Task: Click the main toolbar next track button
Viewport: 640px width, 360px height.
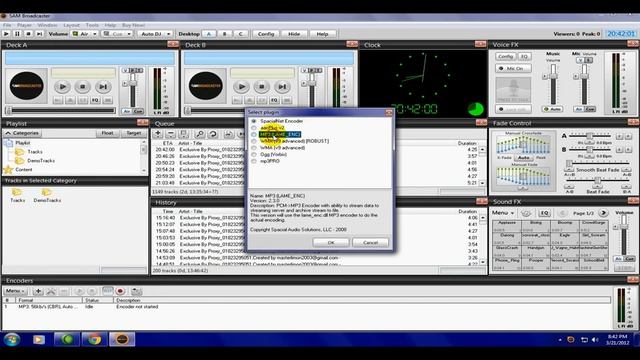Action: pyautogui.click(x=39, y=34)
